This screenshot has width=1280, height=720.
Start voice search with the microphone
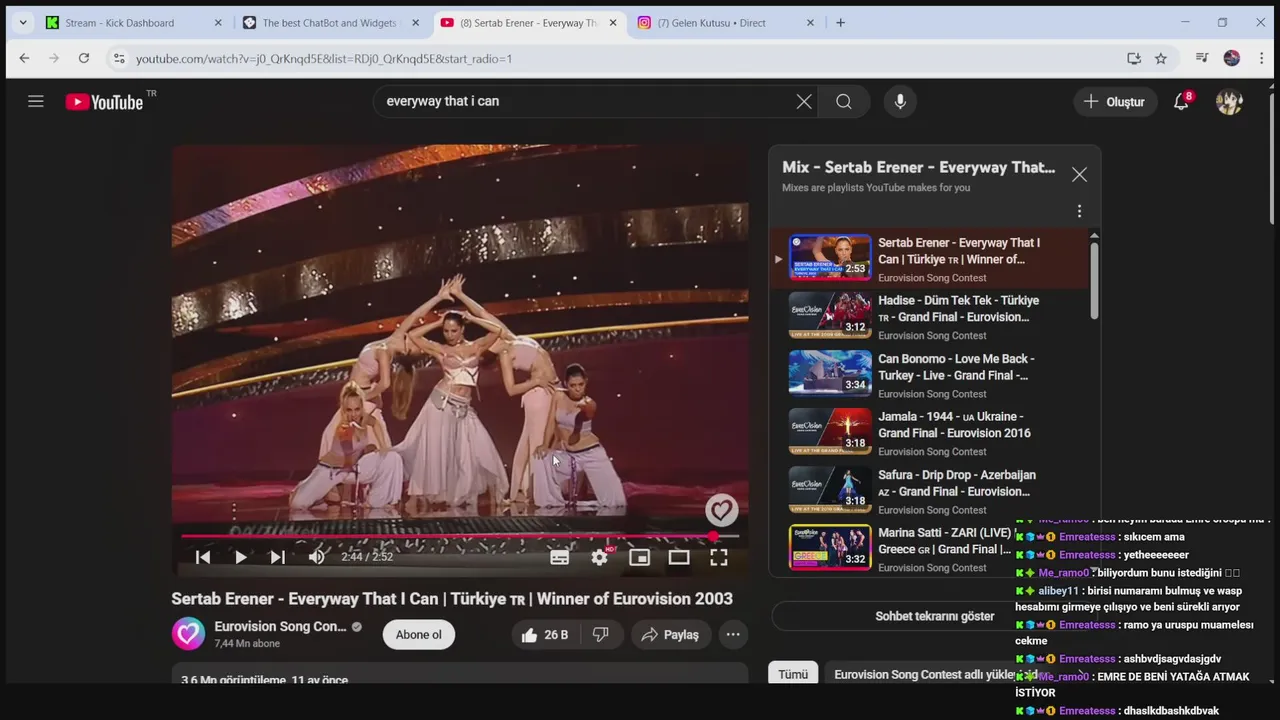click(x=900, y=101)
